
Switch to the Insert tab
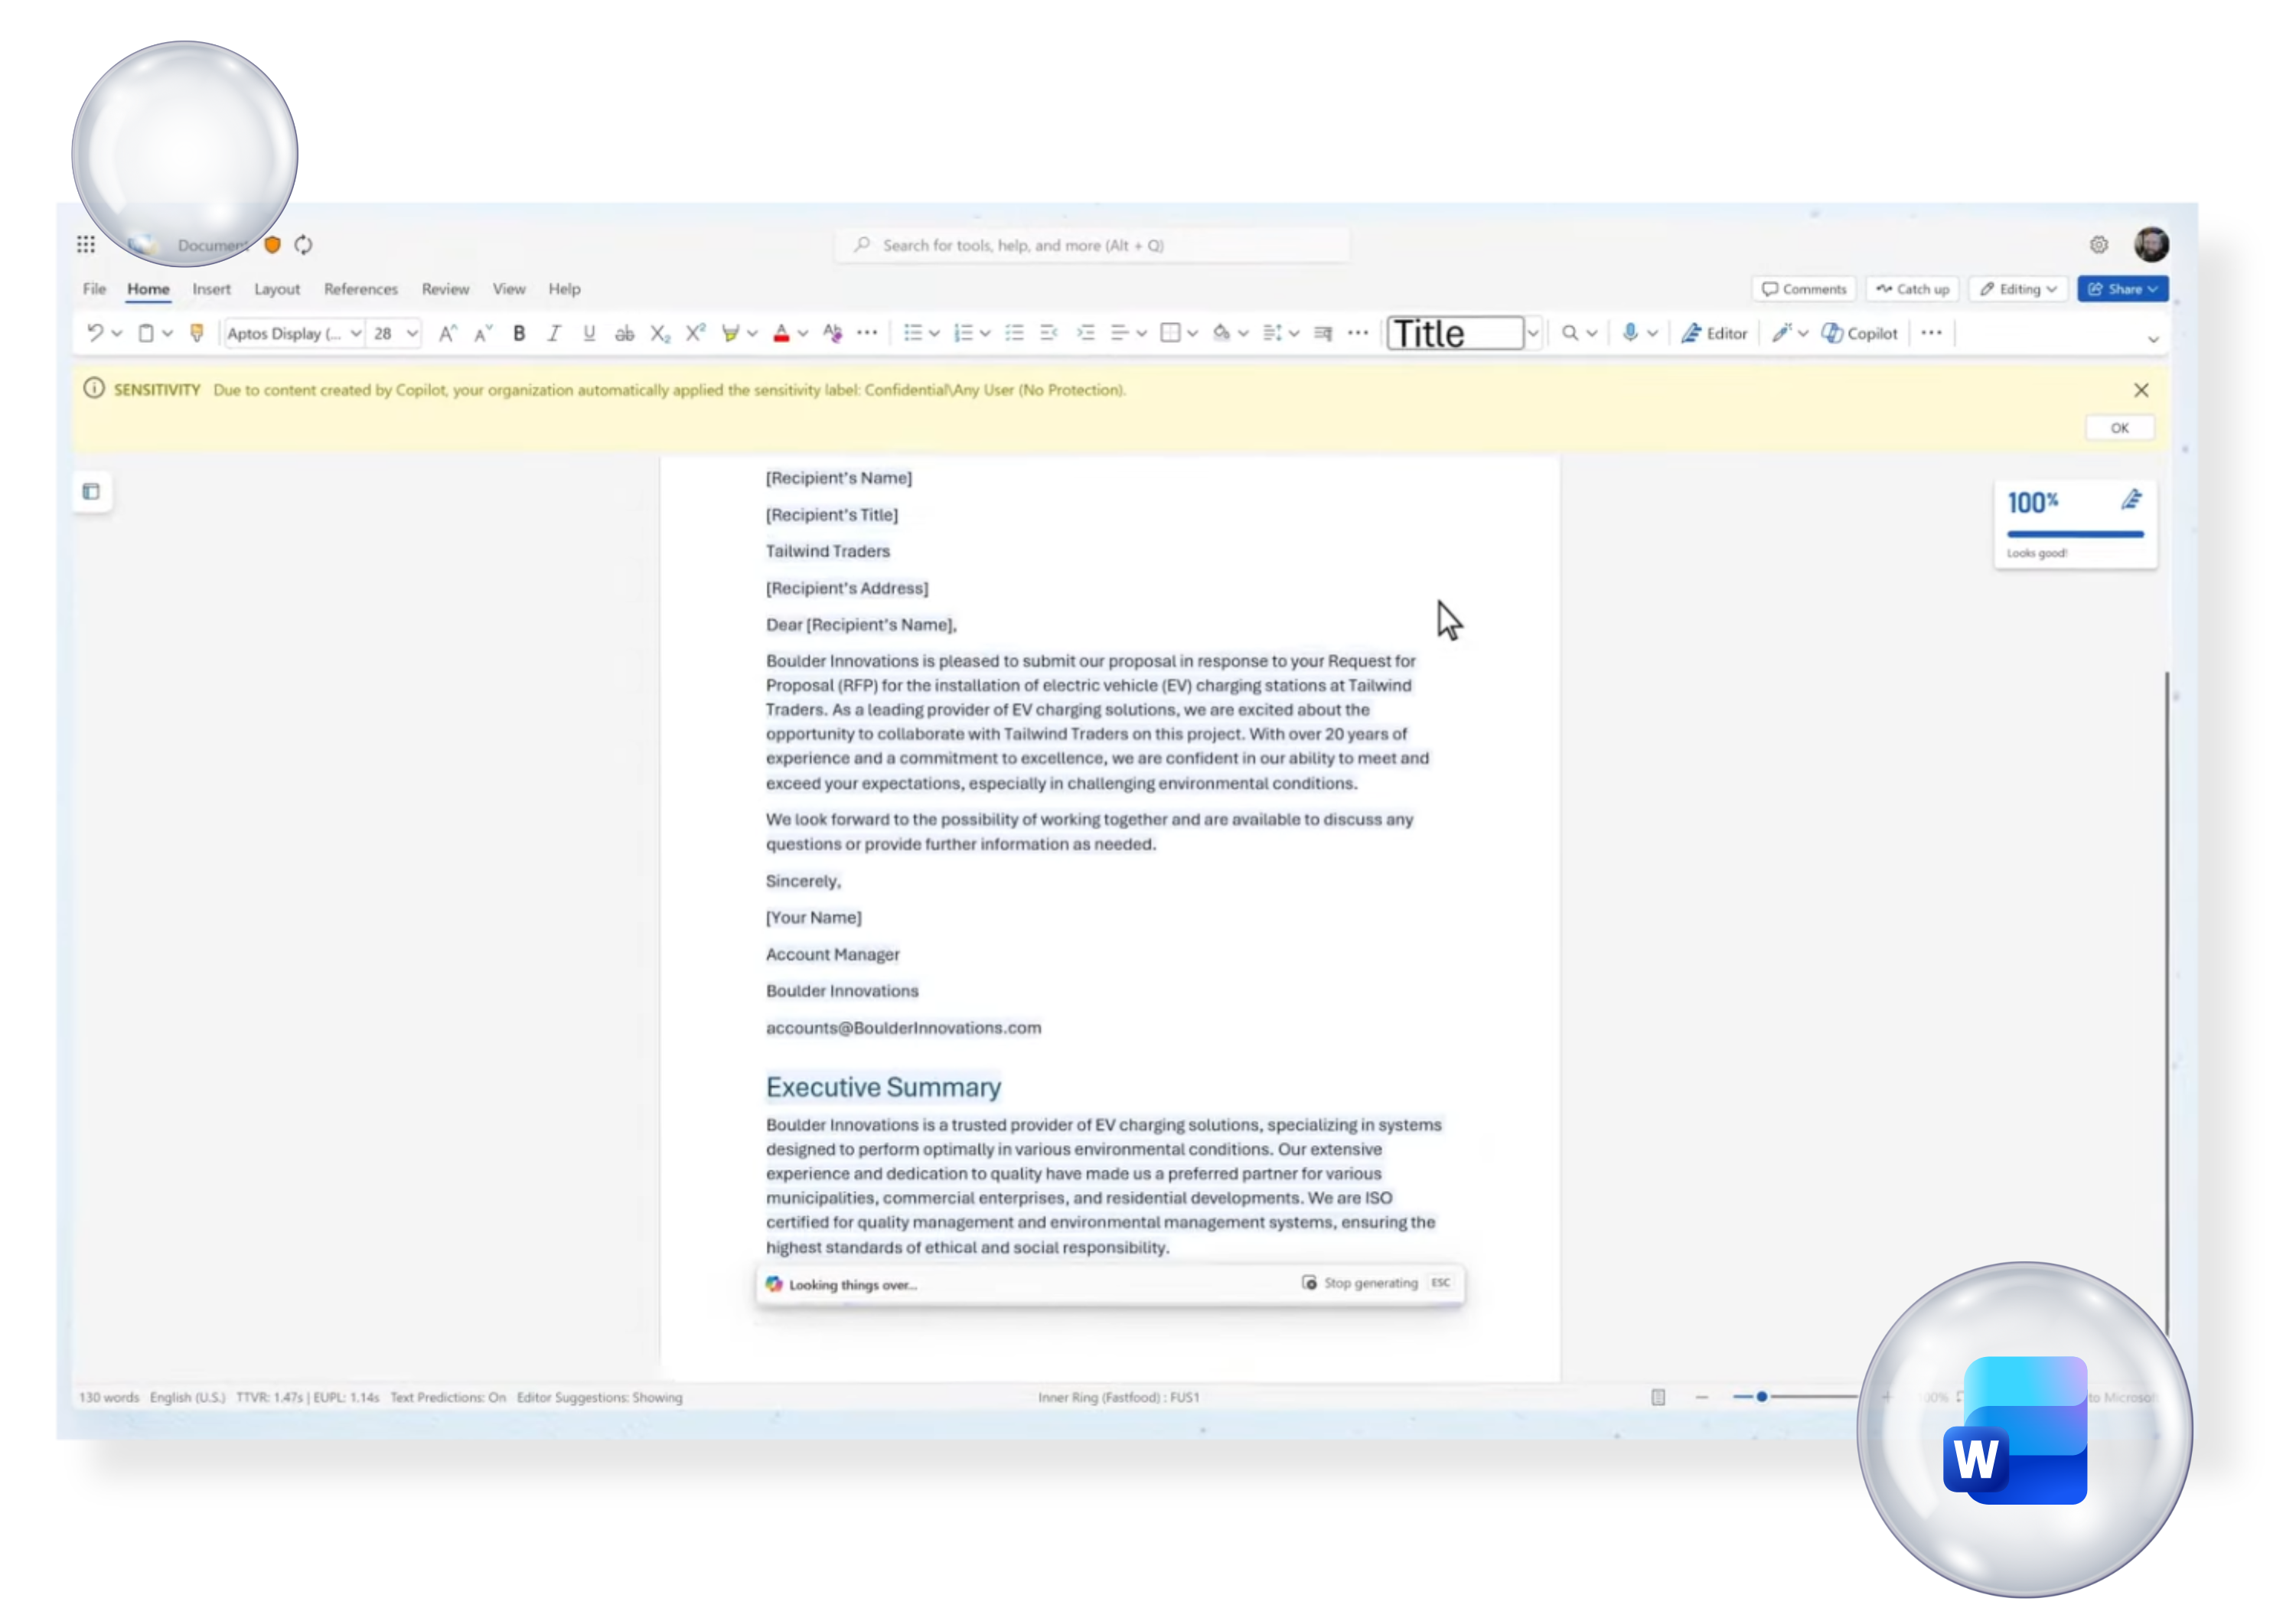[211, 289]
